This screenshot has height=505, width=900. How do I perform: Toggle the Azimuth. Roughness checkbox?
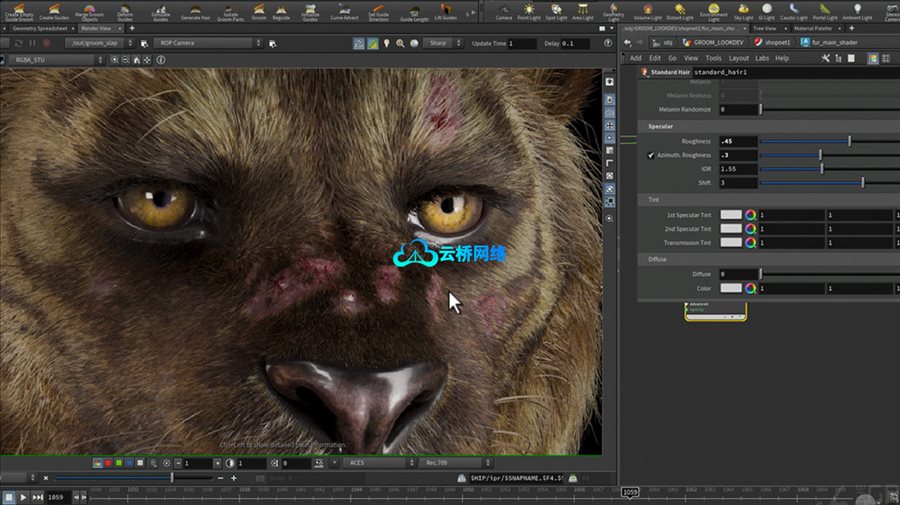651,155
